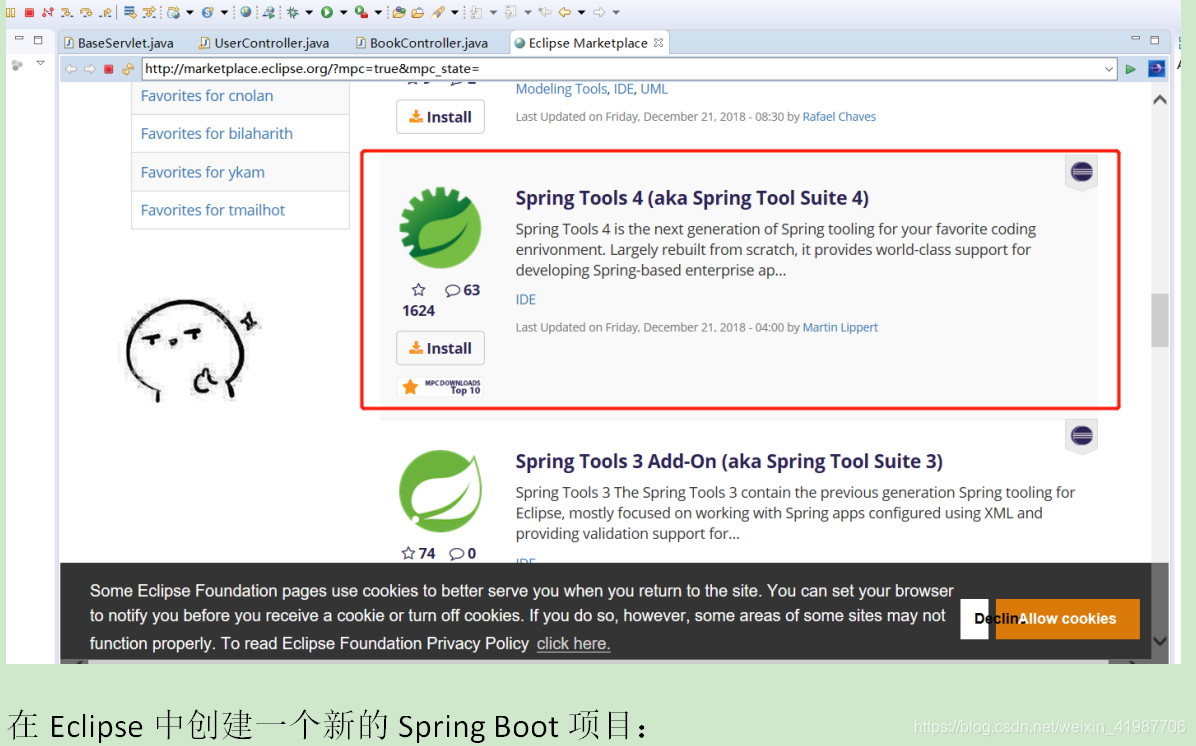
Task: Click the browser Stop loading red square
Action: pyautogui.click(x=108, y=69)
